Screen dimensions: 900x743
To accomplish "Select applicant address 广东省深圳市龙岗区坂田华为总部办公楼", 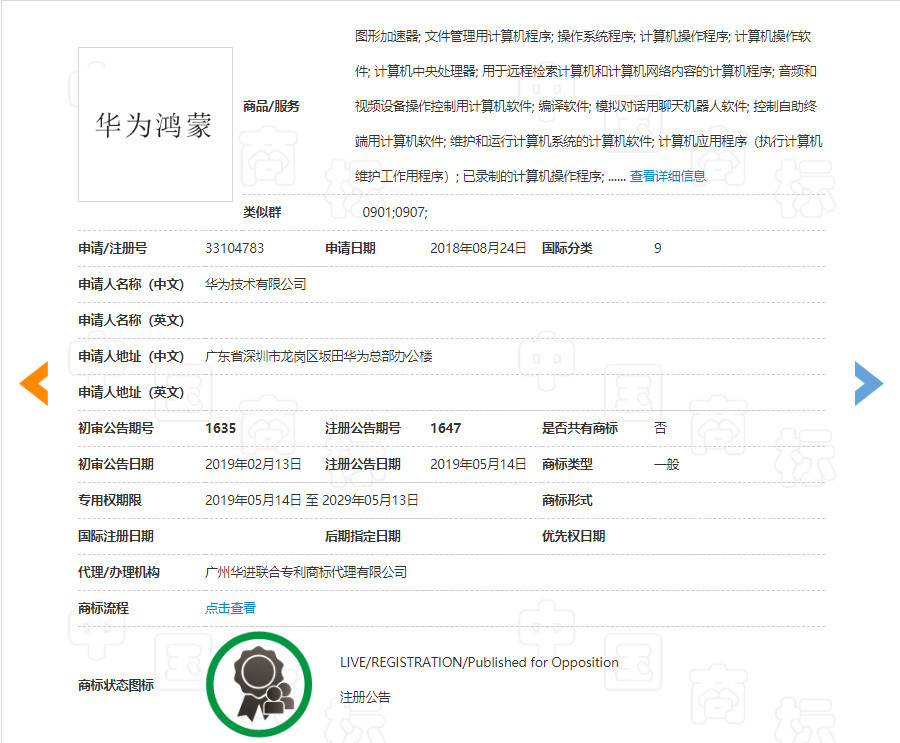I will pos(319,357).
